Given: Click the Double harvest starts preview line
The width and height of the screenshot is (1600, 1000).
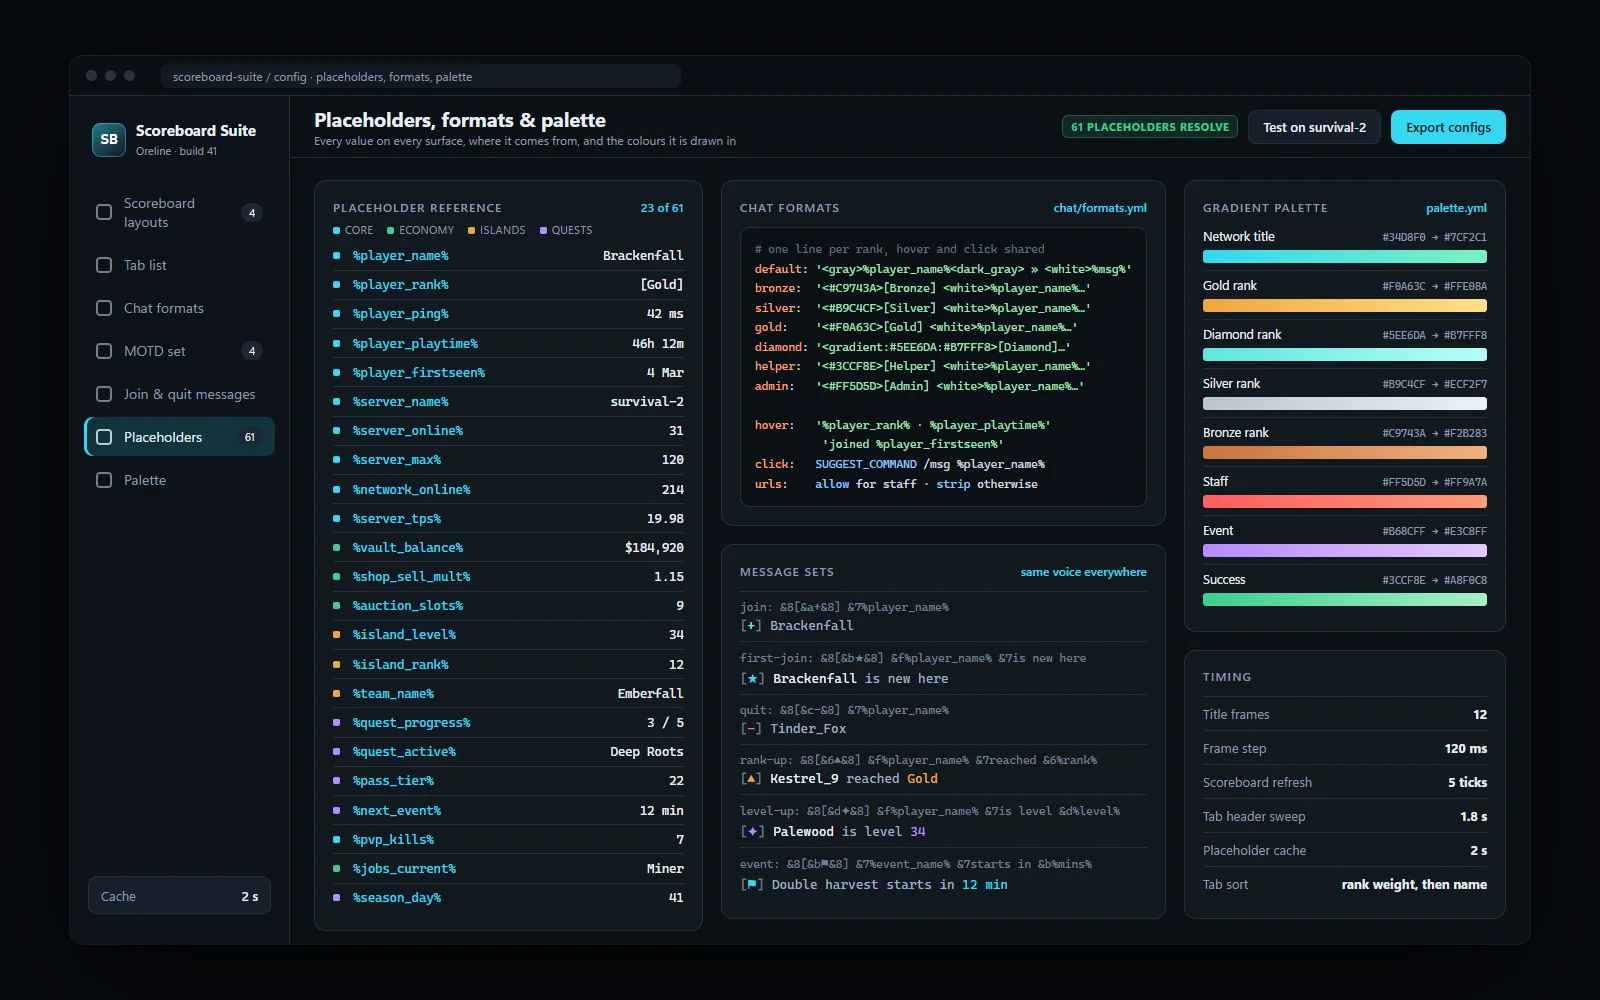Looking at the screenshot, I should pyautogui.click(x=874, y=885).
